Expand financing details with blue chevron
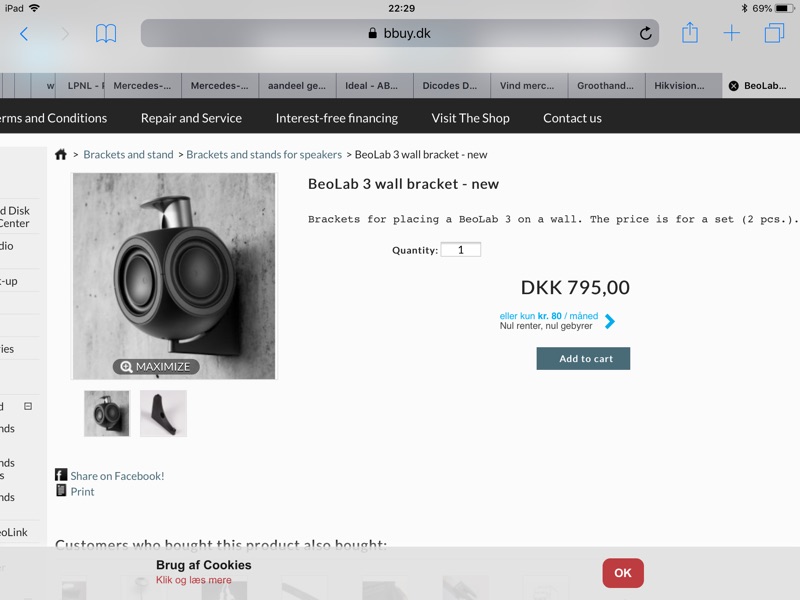The image size is (800, 600). click(610, 321)
